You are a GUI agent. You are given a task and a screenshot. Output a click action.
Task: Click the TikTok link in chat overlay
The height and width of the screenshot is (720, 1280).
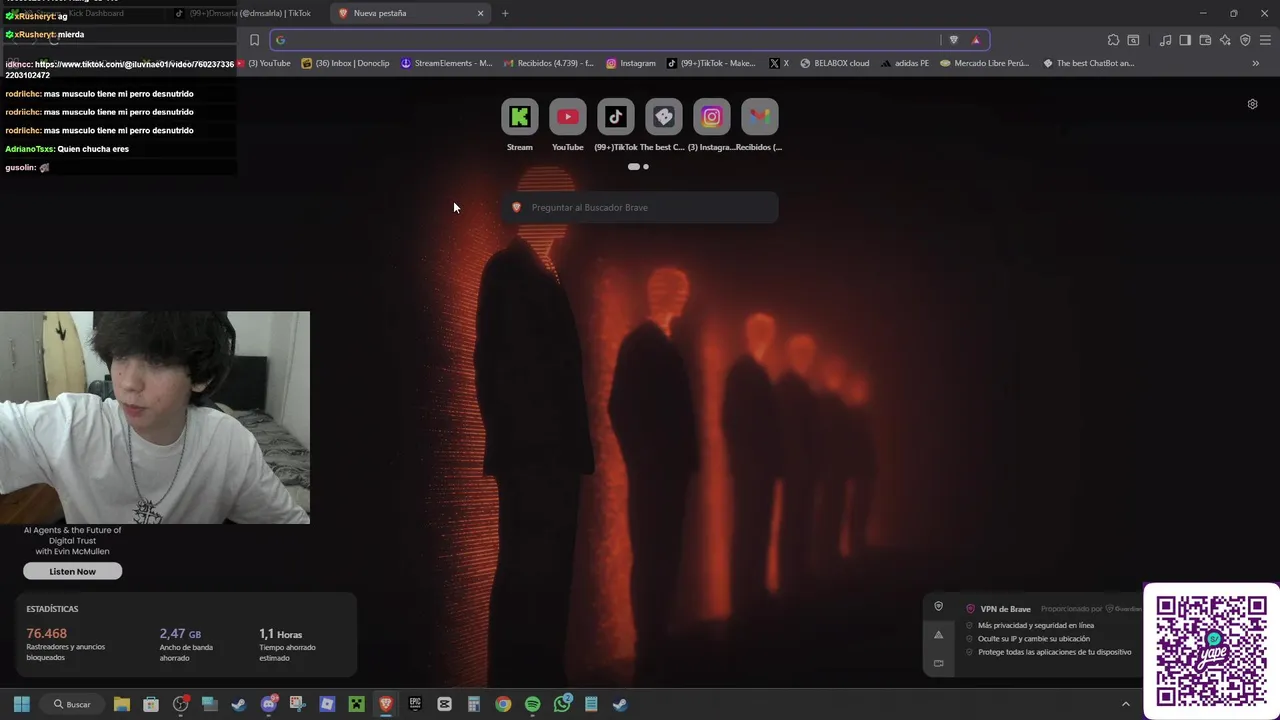coord(120,70)
